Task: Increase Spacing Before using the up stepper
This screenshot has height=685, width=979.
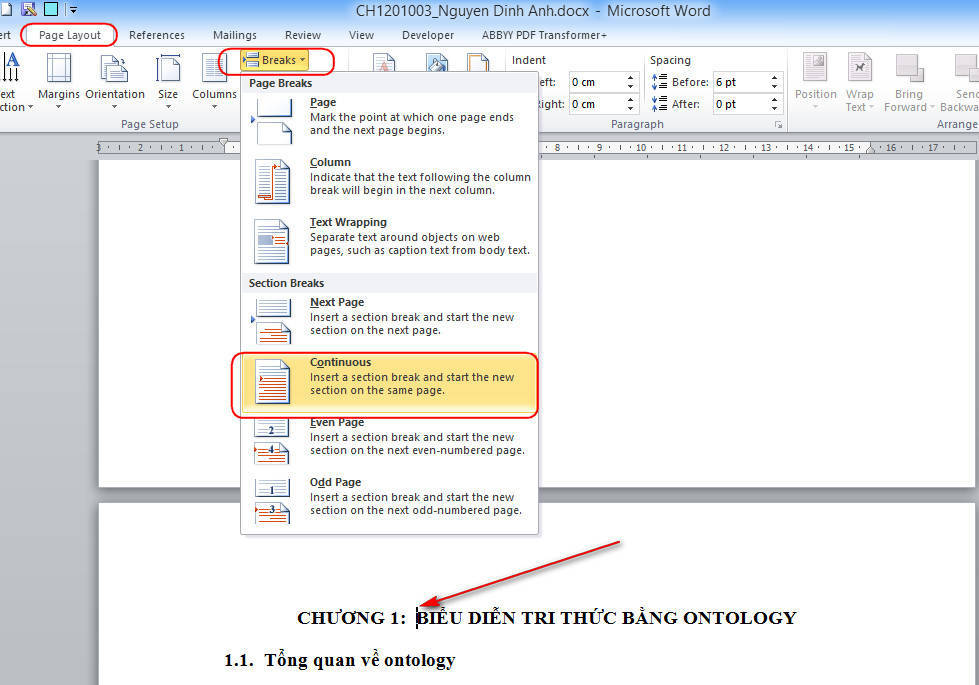Action: (x=773, y=76)
